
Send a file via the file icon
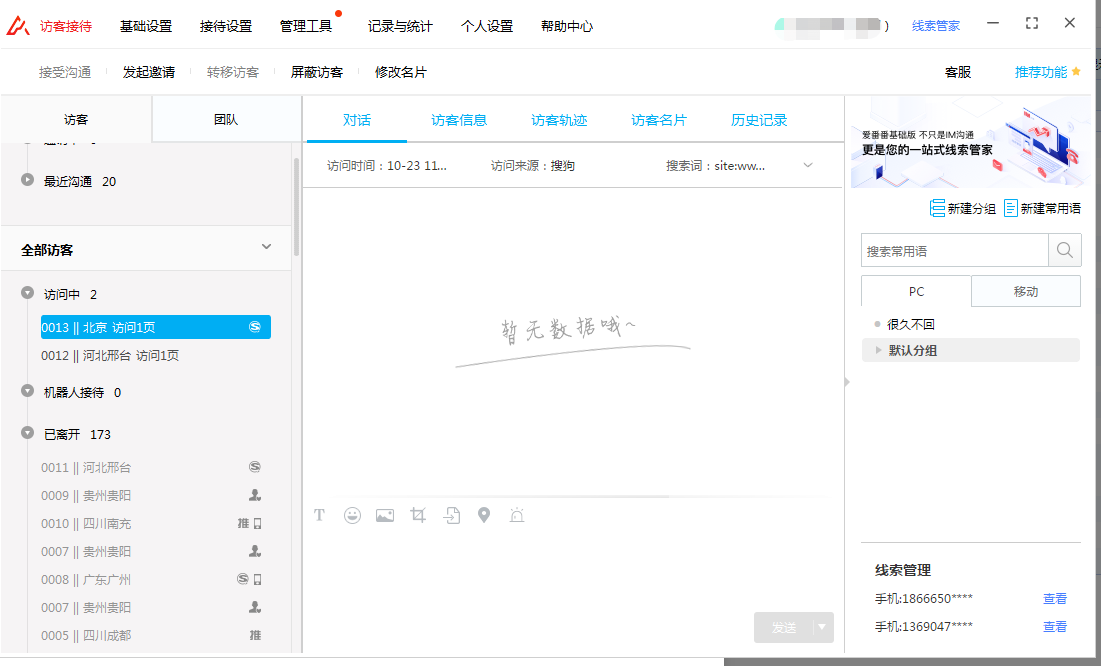click(x=451, y=516)
